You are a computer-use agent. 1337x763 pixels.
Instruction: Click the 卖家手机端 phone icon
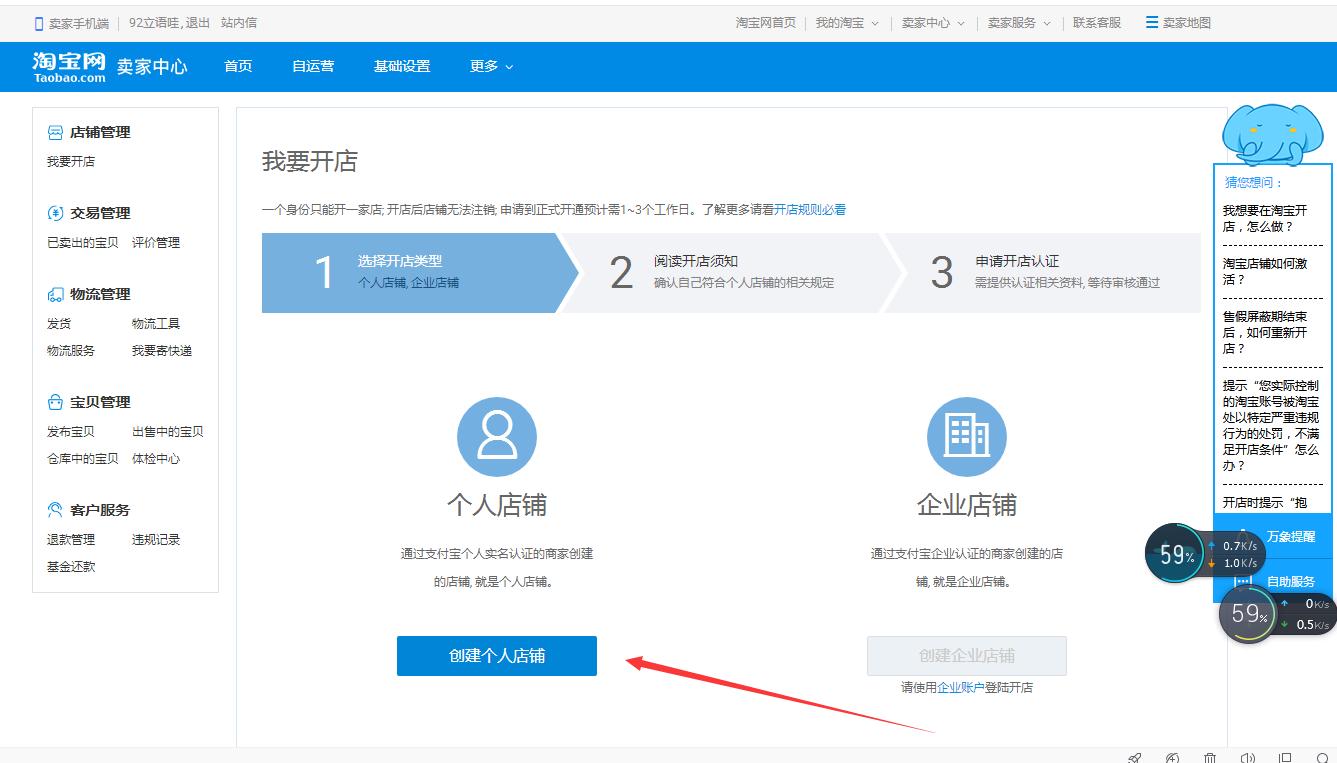click(38, 21)
